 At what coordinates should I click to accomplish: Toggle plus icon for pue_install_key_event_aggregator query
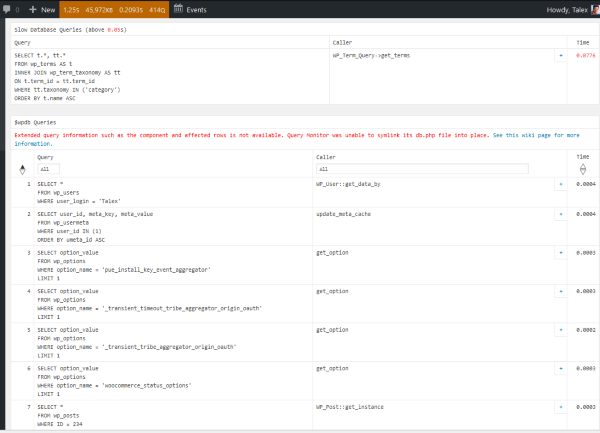pyautogui.click(x=560, y=252)
